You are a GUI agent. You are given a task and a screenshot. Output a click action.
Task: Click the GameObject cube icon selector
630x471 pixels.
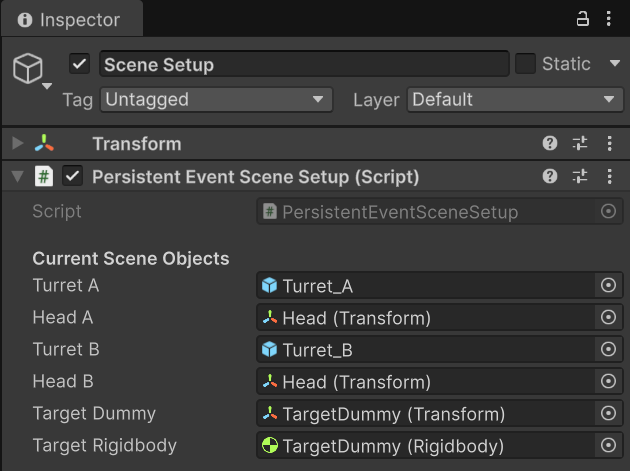point(28,69)
